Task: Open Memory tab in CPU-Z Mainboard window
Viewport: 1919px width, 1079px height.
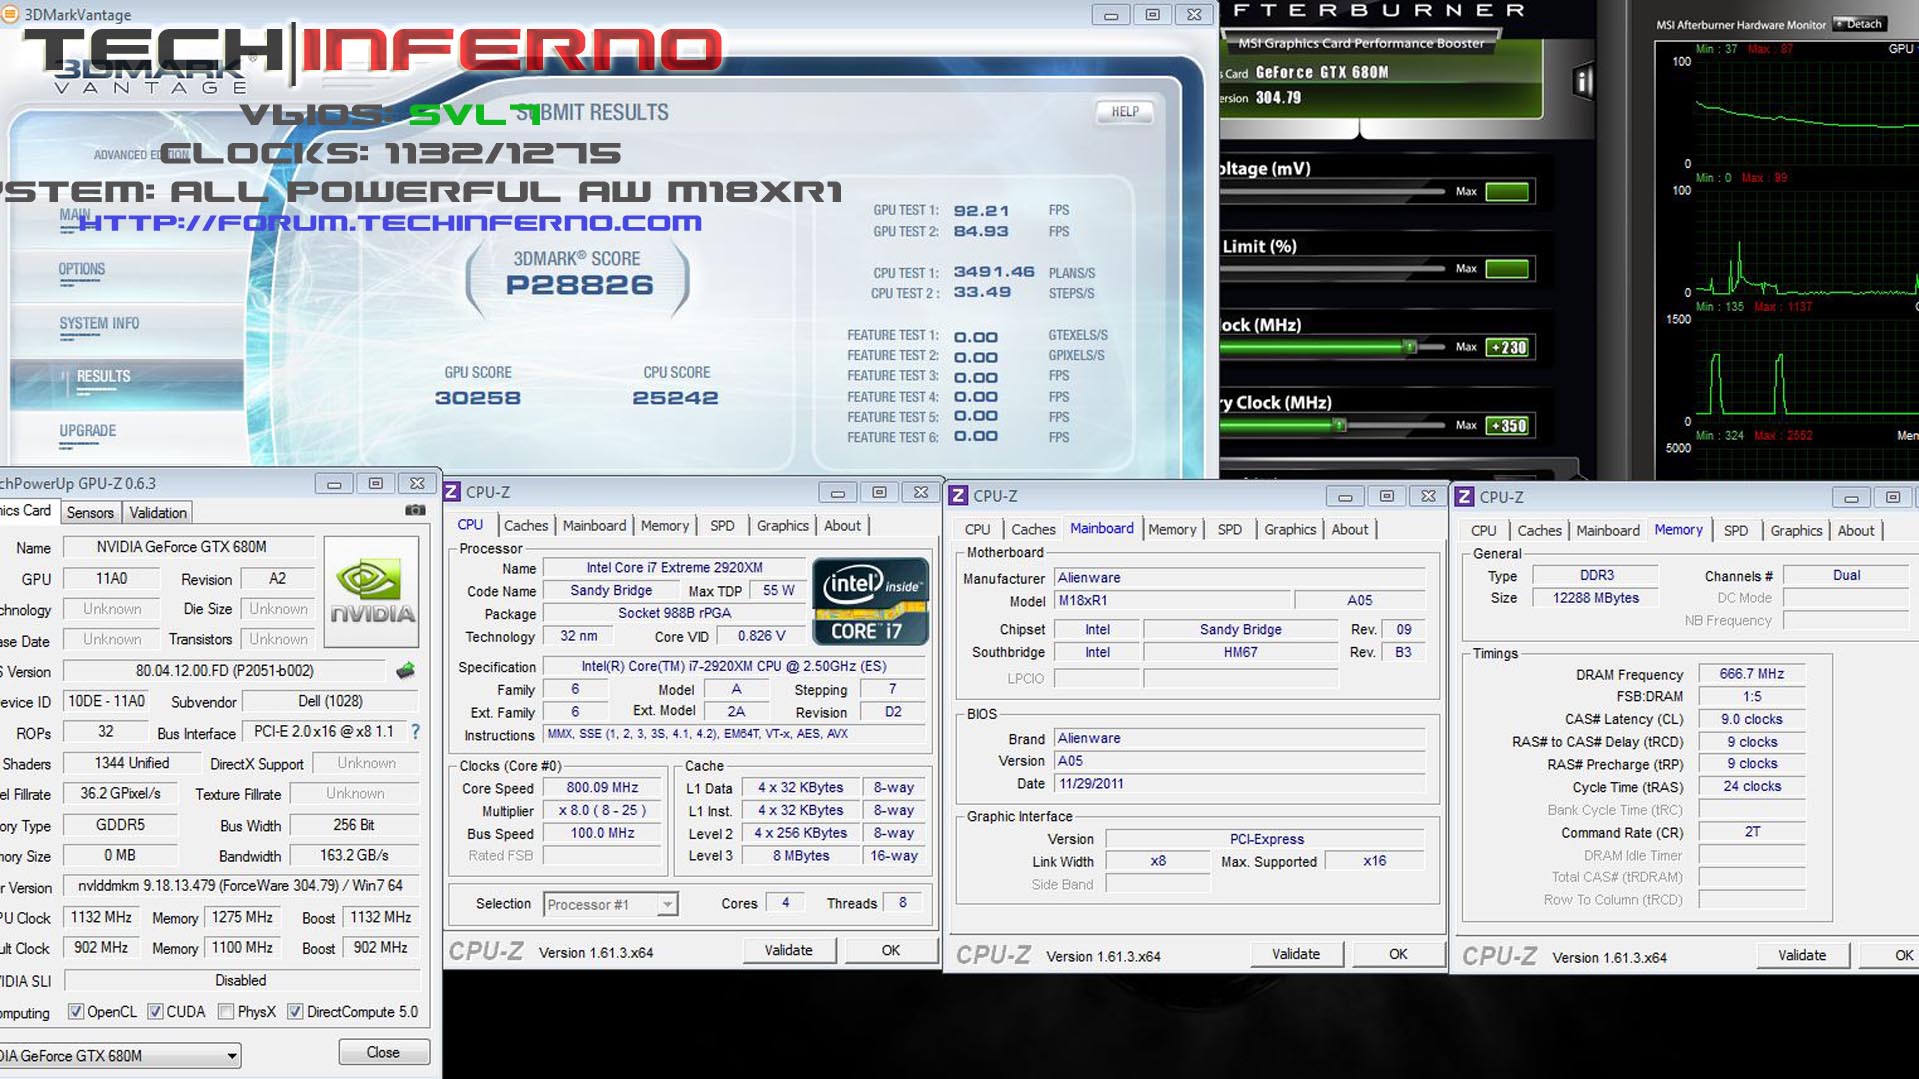Action: 1172,529
